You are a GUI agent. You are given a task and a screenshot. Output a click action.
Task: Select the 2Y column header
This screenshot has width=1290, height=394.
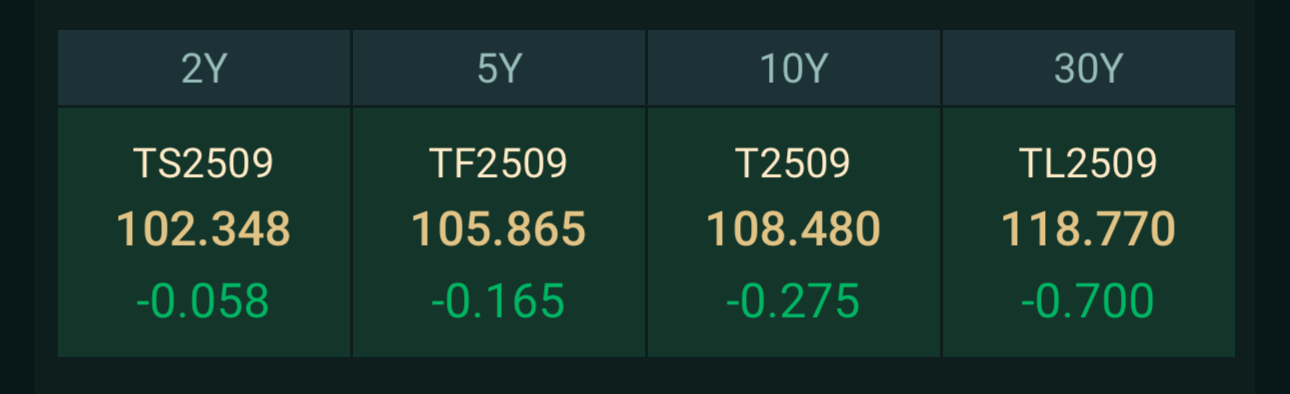tap(204, 68)
